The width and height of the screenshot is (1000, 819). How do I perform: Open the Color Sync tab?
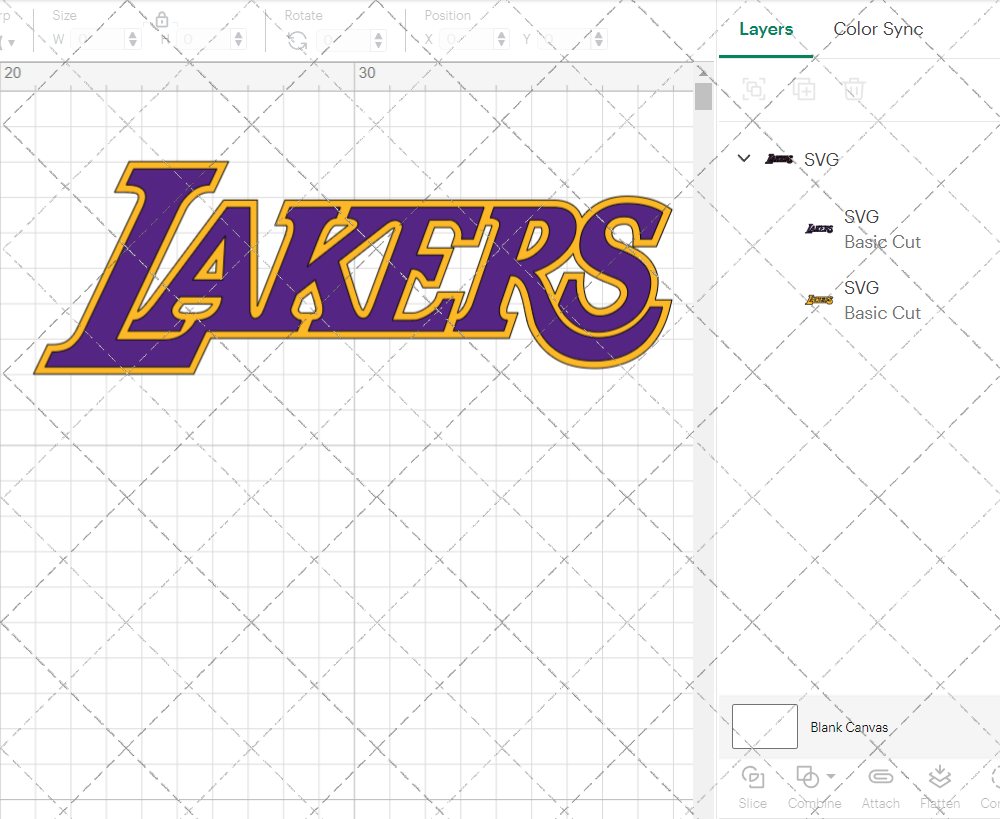[x=878, y=29]
